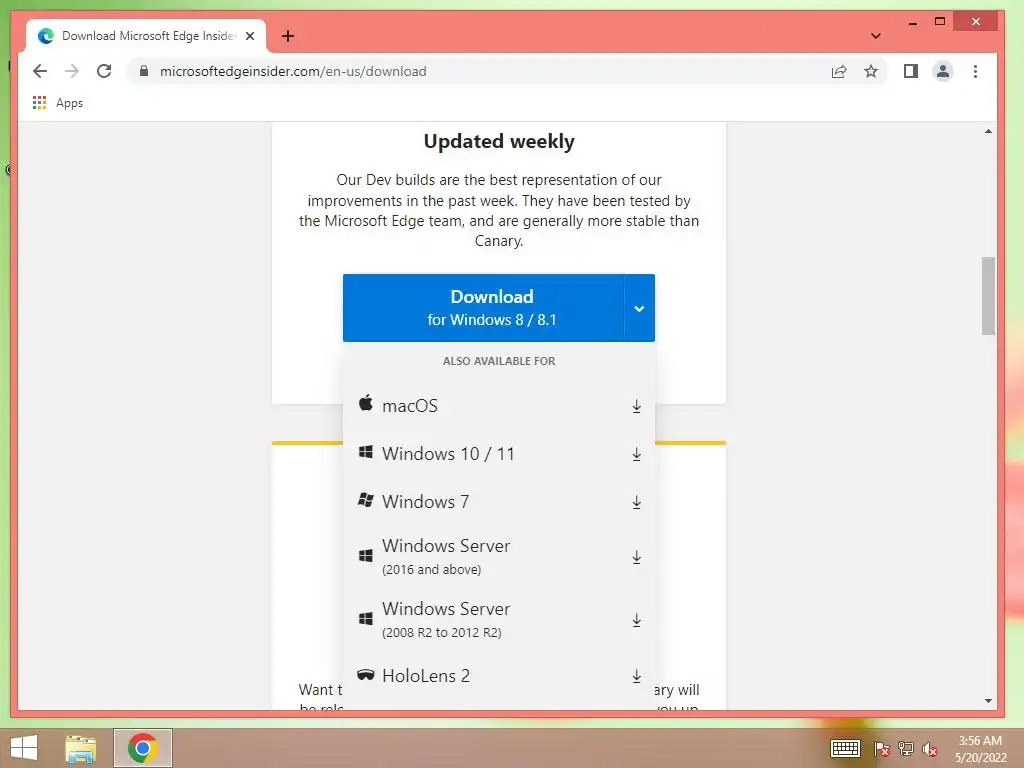The height and width of the screenshot is (768, 1024).
Task: Click the share page icon in the address bar
Action: click(839, 71)
